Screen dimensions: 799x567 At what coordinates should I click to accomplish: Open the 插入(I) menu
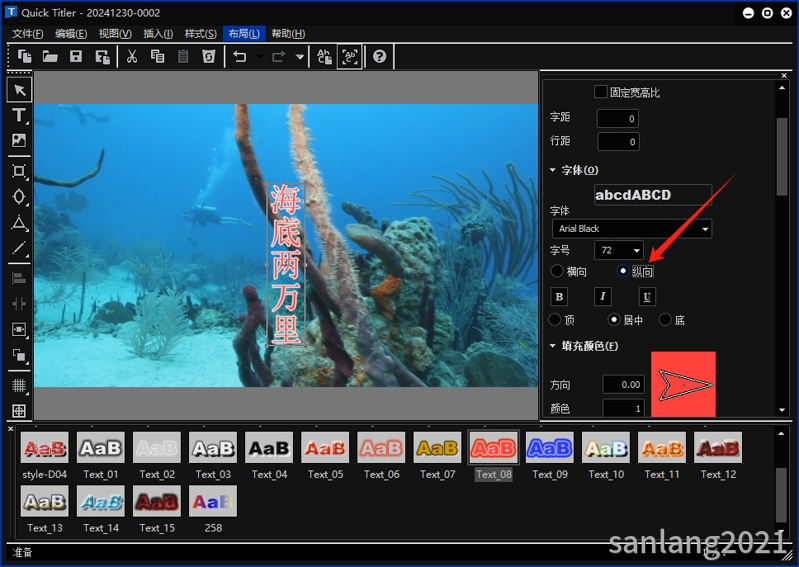pos(158,34)
